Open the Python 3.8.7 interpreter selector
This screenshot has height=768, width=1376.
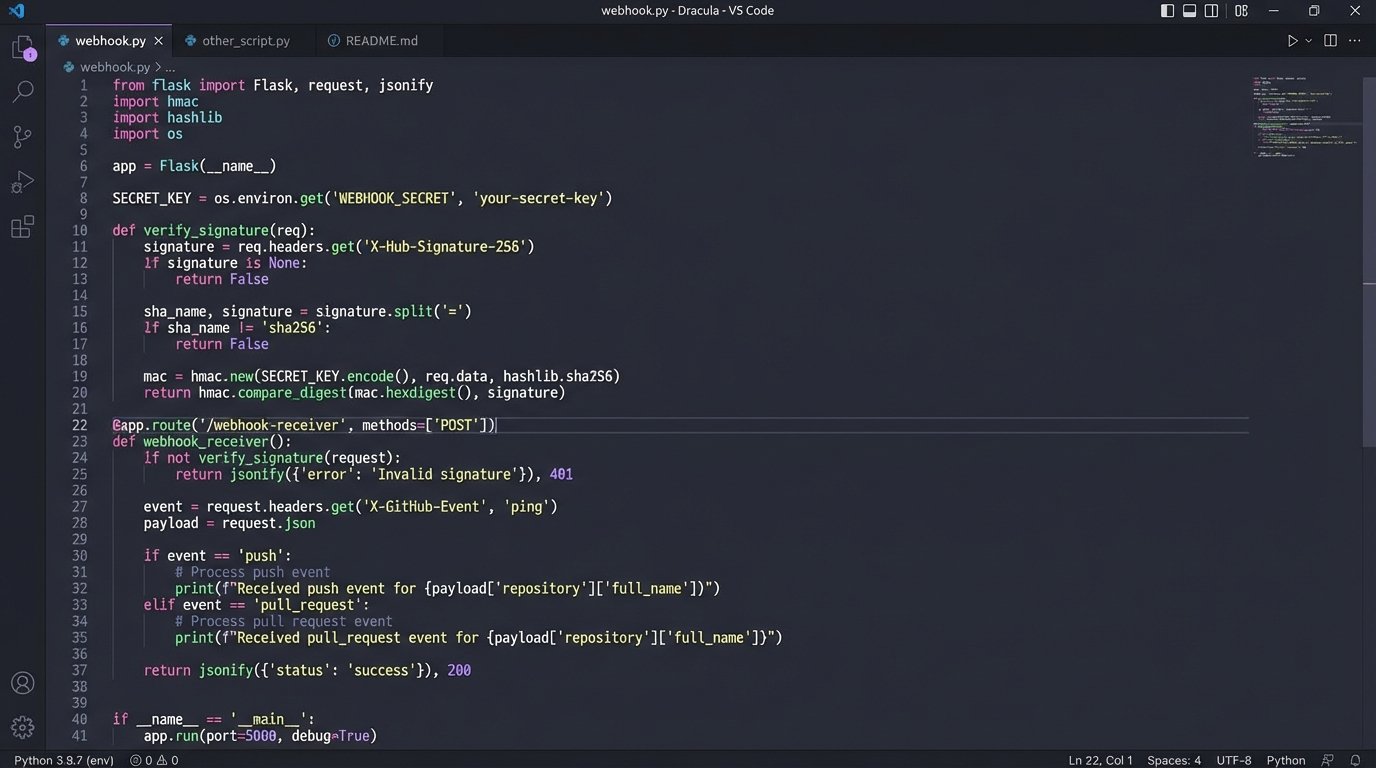tap(64, 760)
